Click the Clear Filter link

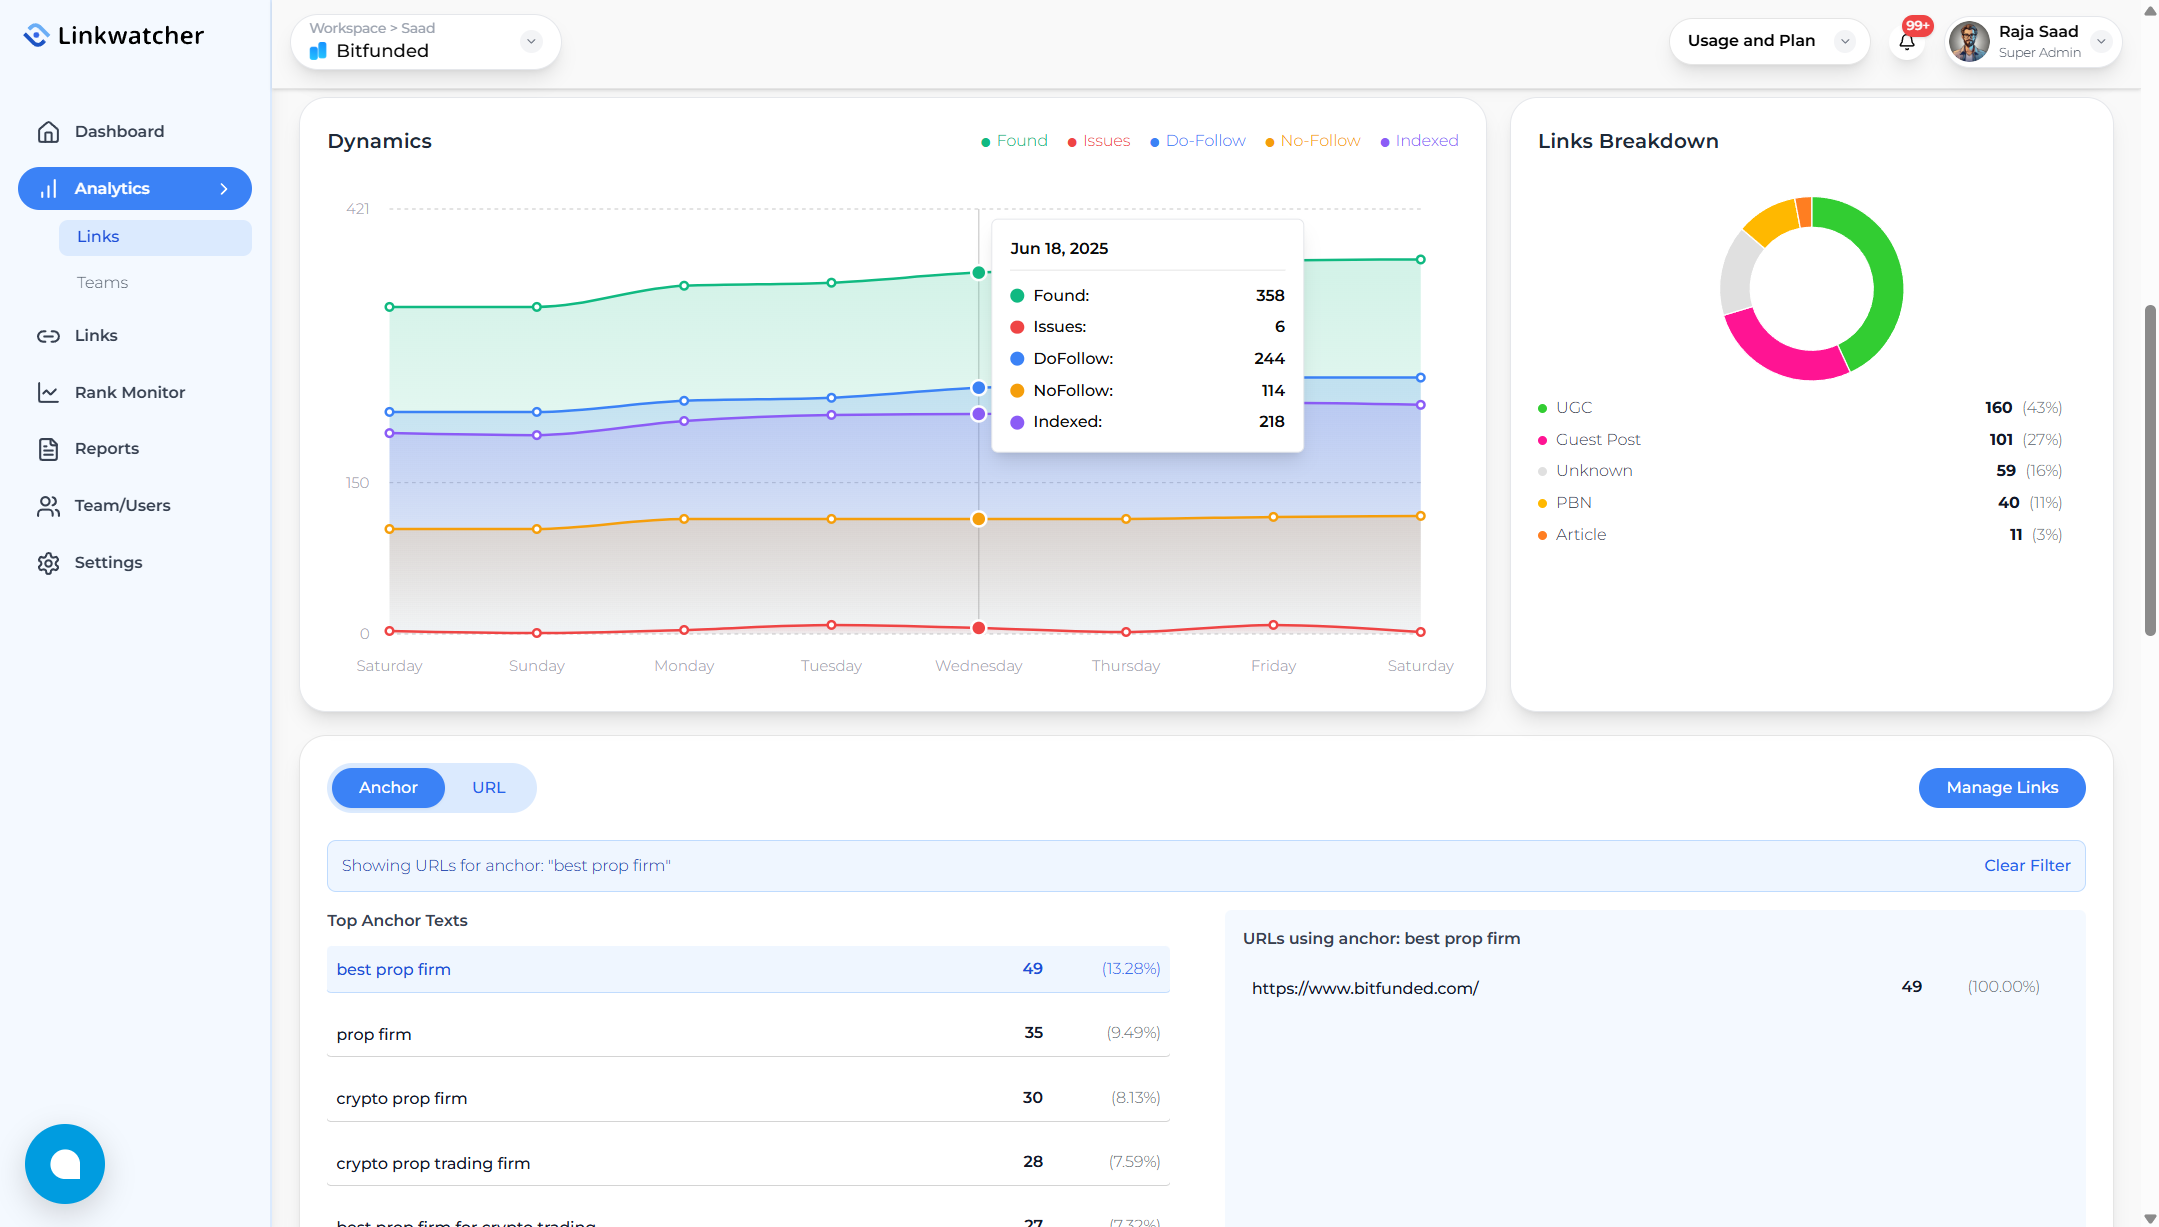(2027, 866)
